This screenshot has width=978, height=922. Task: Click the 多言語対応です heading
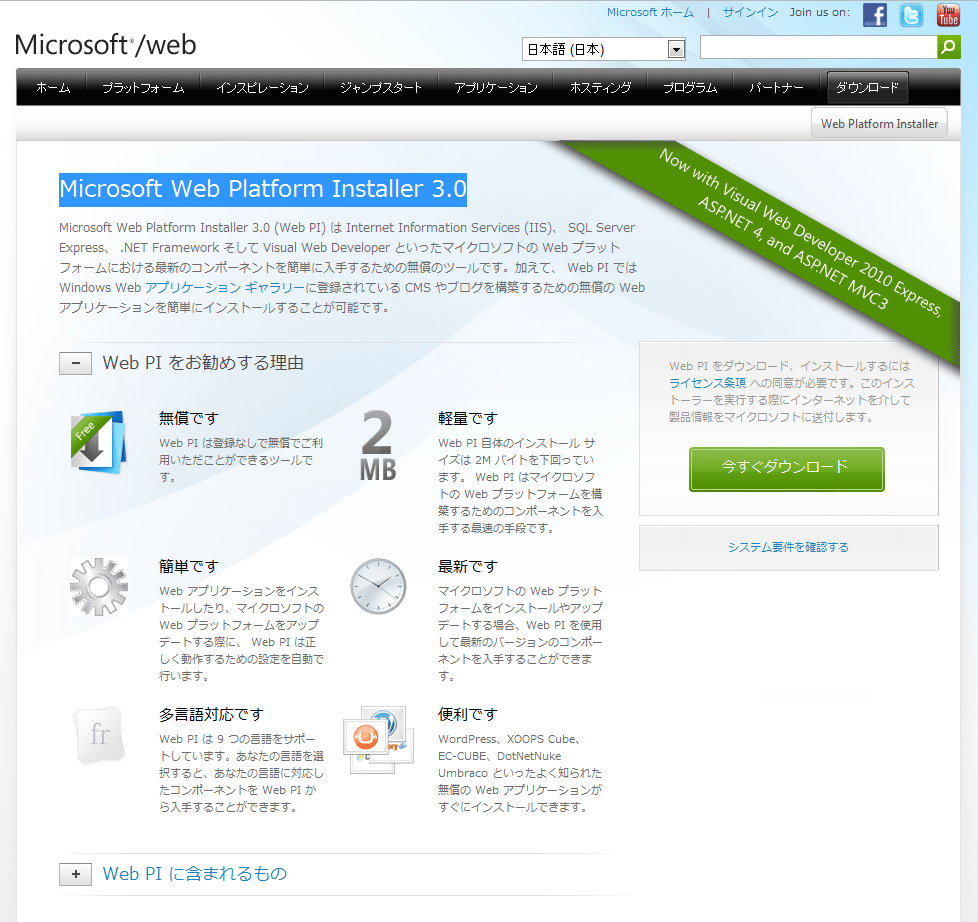coord(211,714)
